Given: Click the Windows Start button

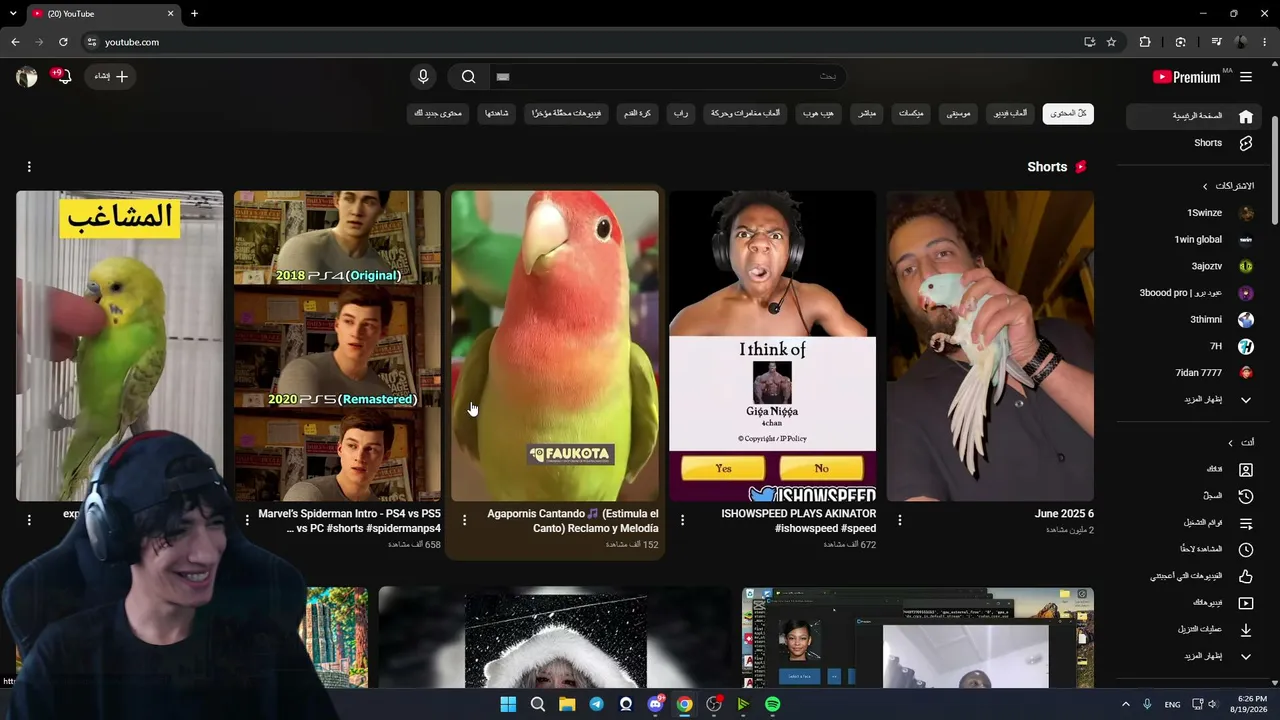Looking at the screenshot, I should pyautogui.click(x=508, y=704).
